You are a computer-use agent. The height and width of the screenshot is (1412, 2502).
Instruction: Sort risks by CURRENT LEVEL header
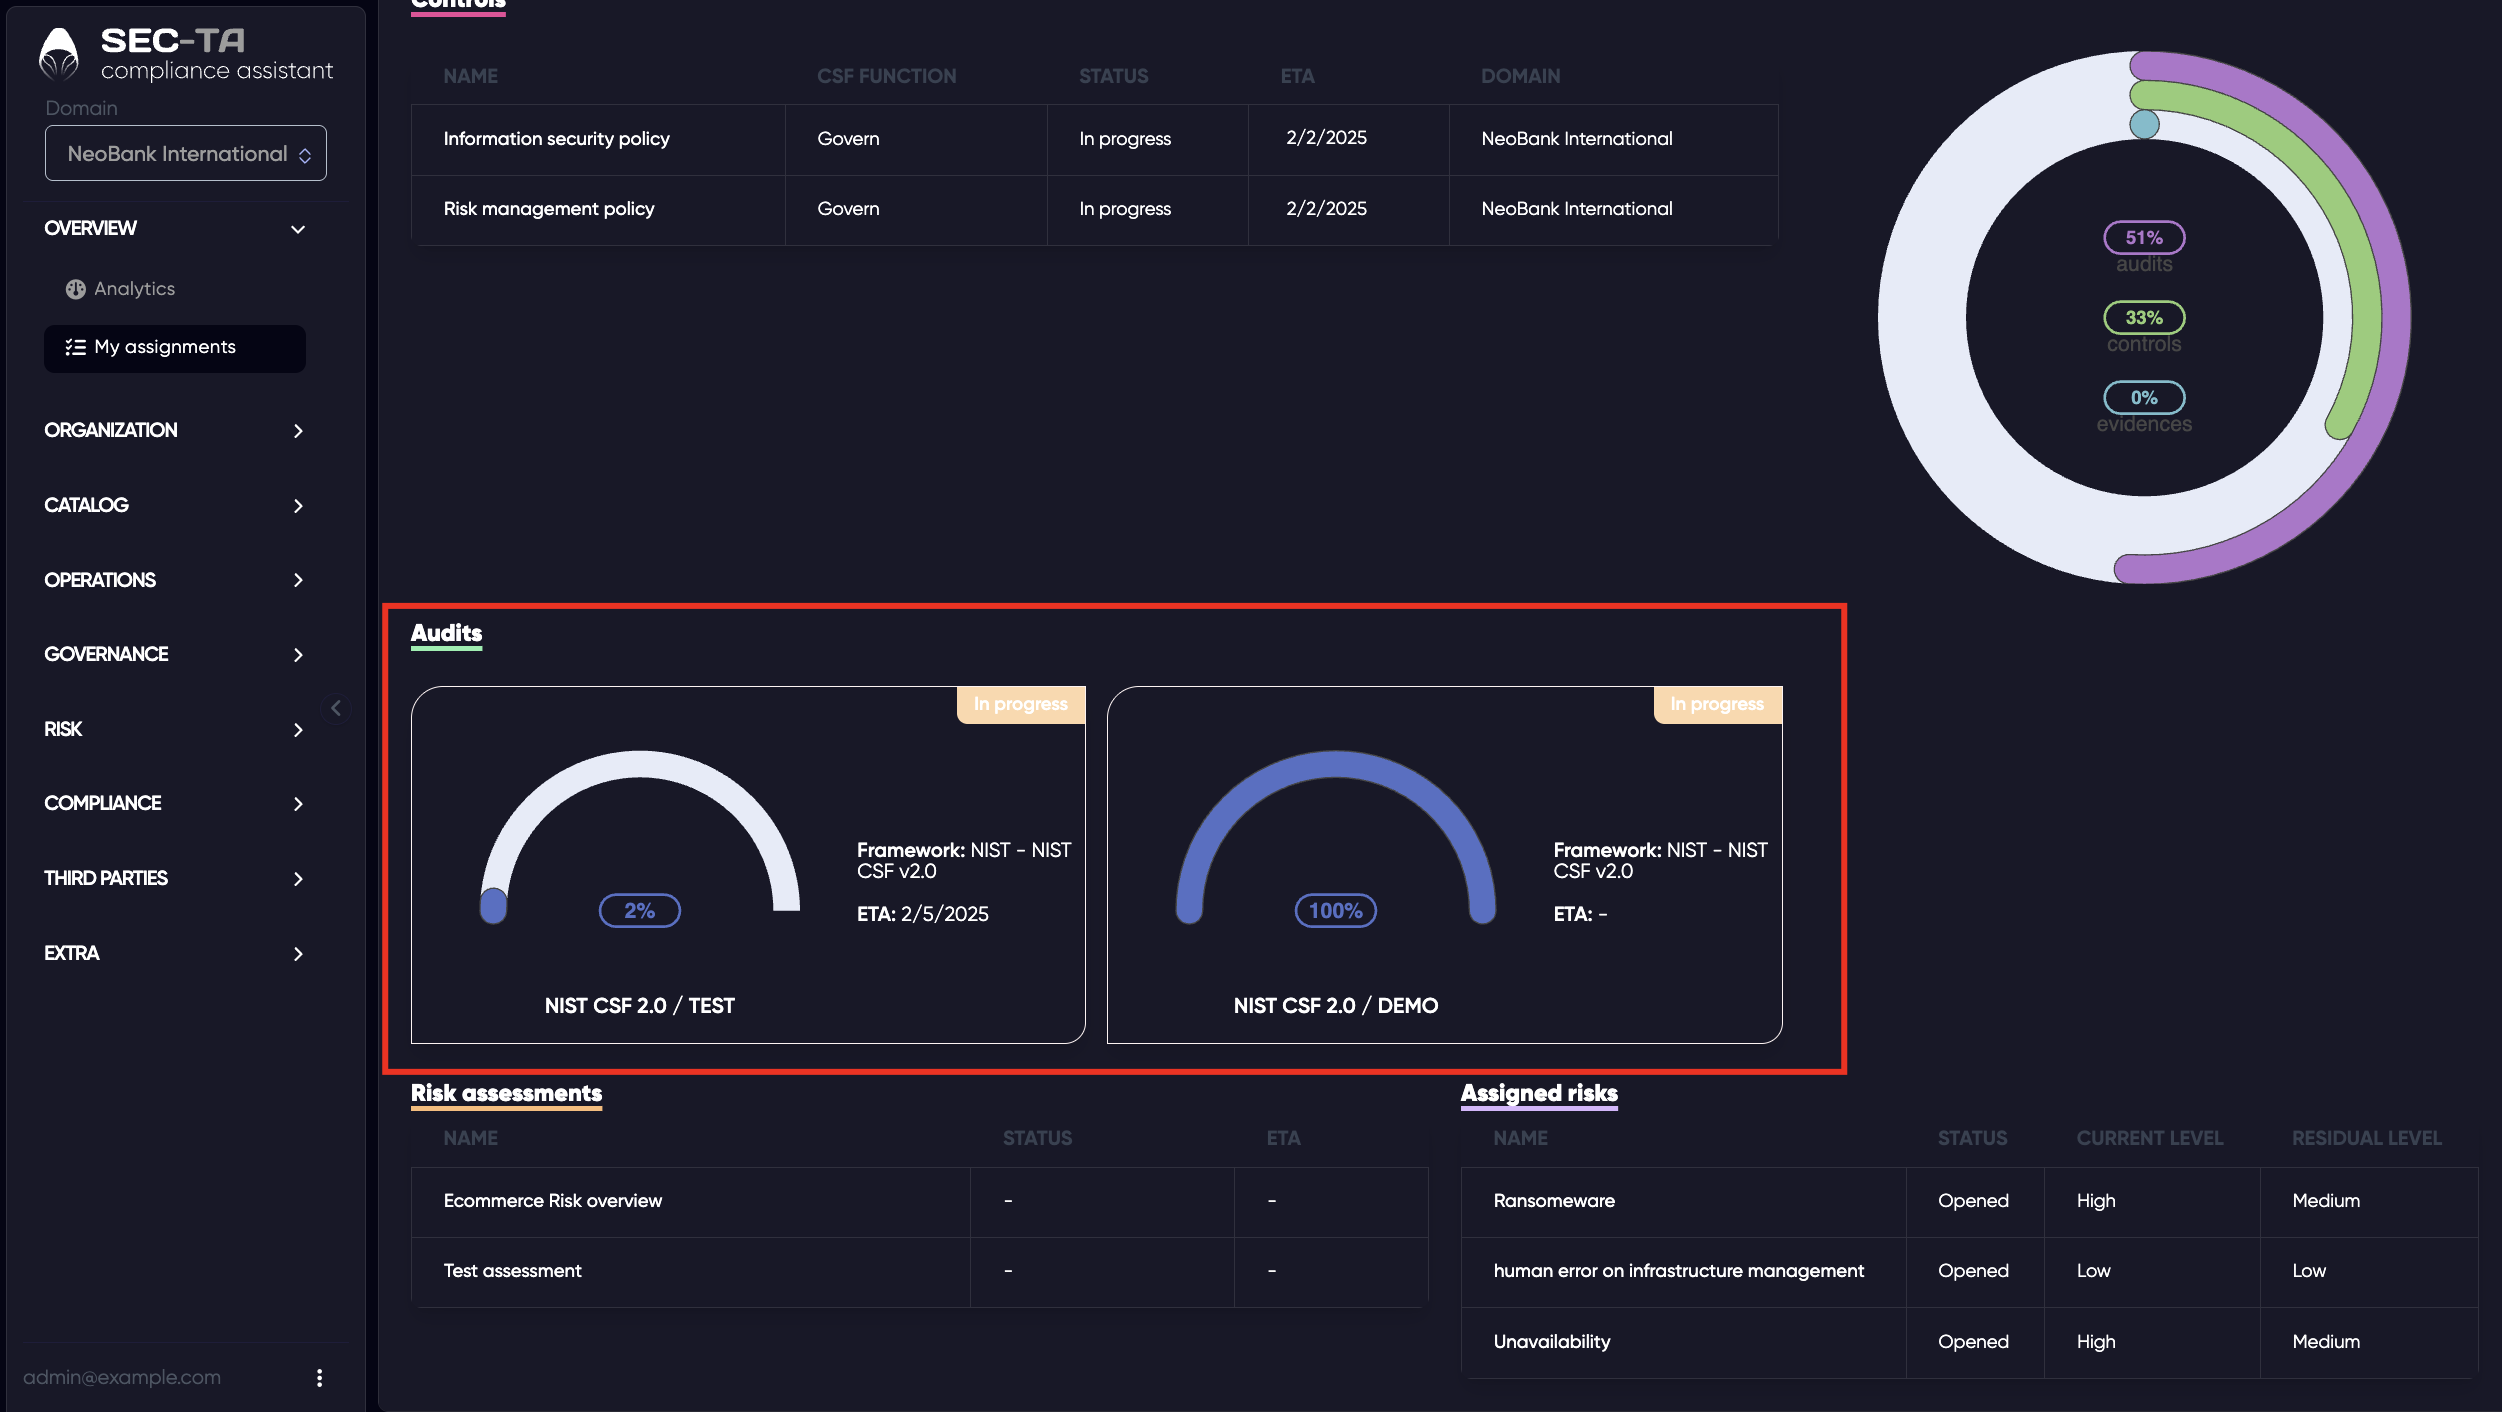(2149, 1138)
